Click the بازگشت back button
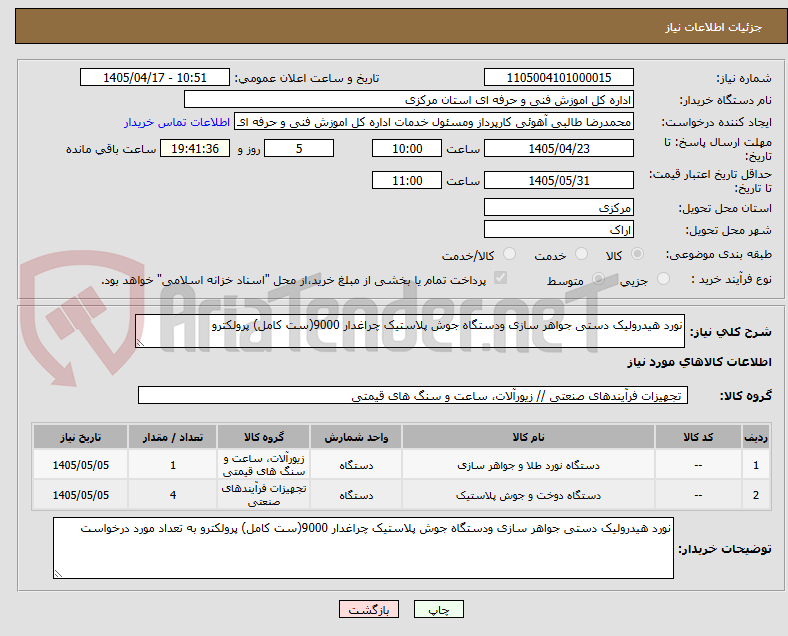 pos(369,609)
